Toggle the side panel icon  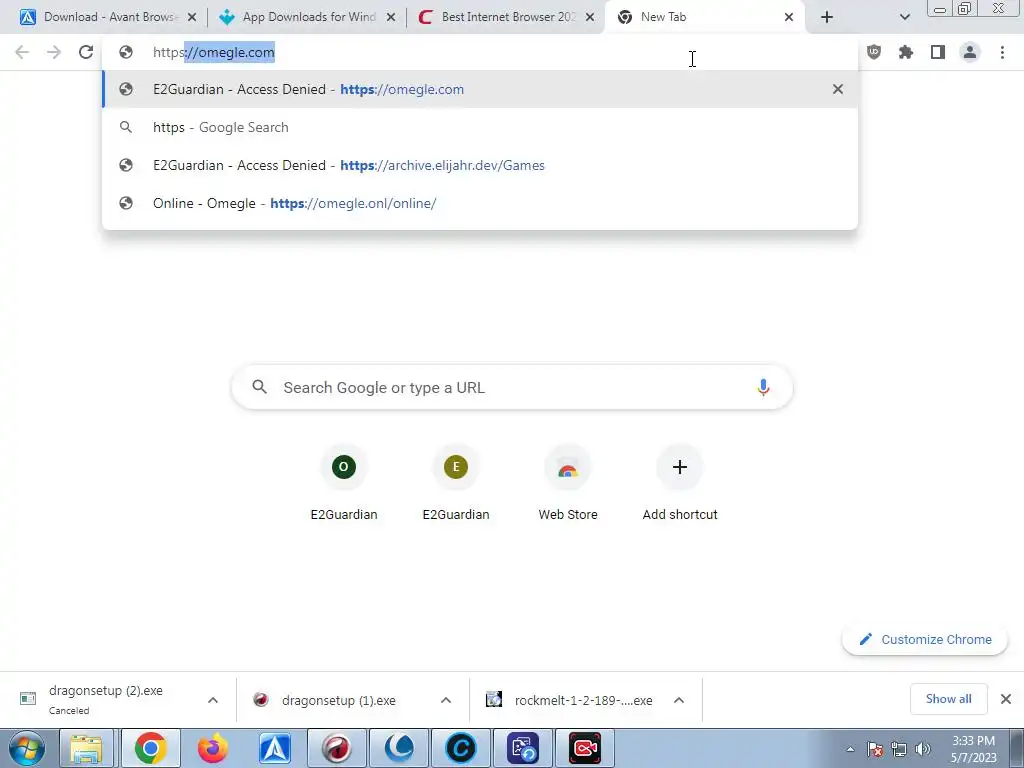(x=938, y=52)
